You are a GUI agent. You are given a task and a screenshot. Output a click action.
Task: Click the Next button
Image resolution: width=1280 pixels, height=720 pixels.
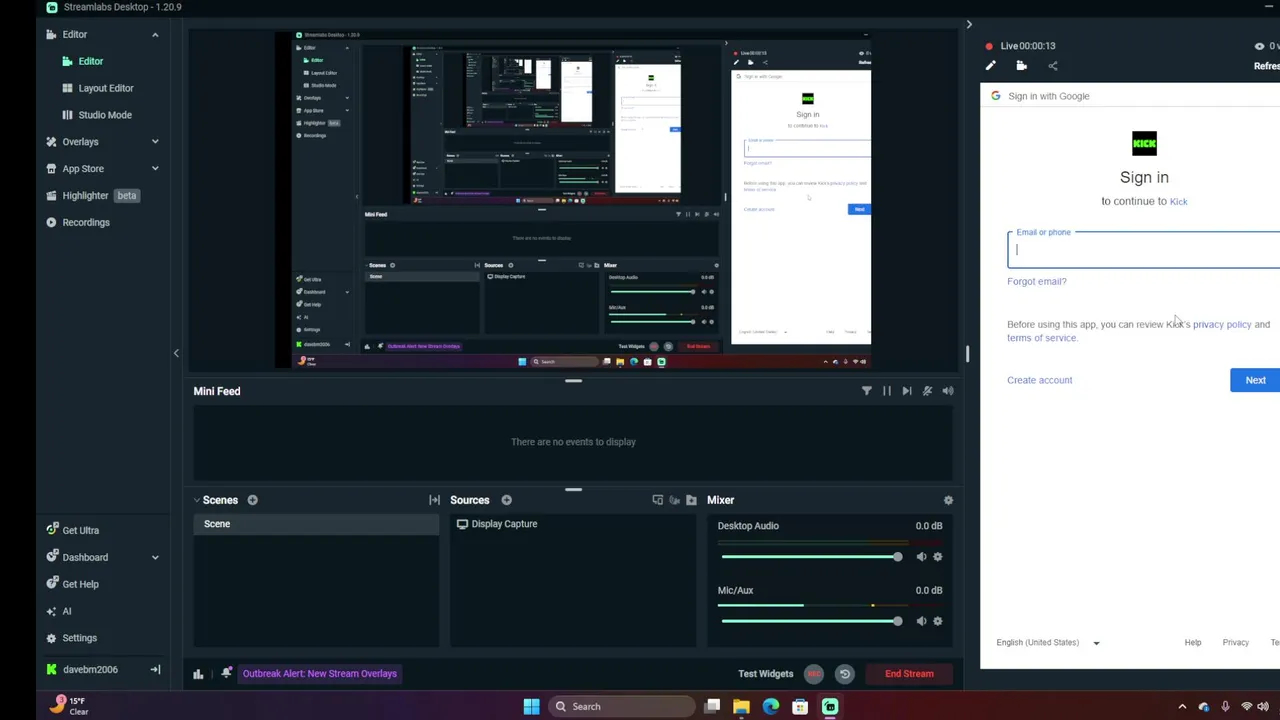pyautogui.click(x=1255, y=380)
